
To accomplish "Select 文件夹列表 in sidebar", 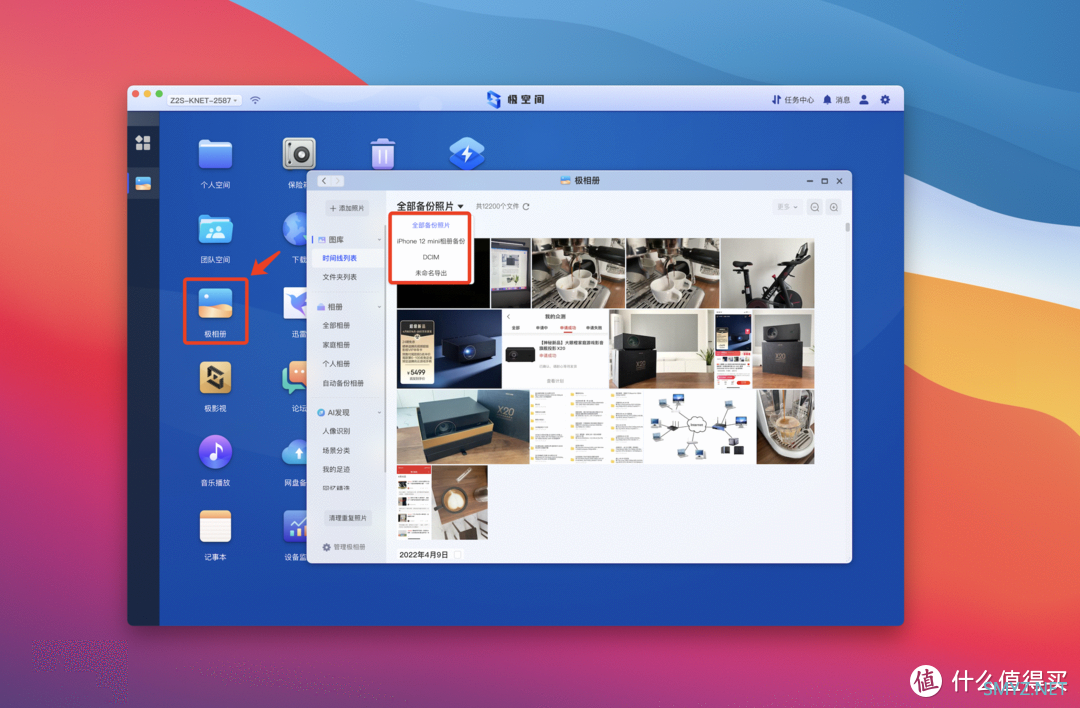I will pyautogui.click(x=340, y=277).
